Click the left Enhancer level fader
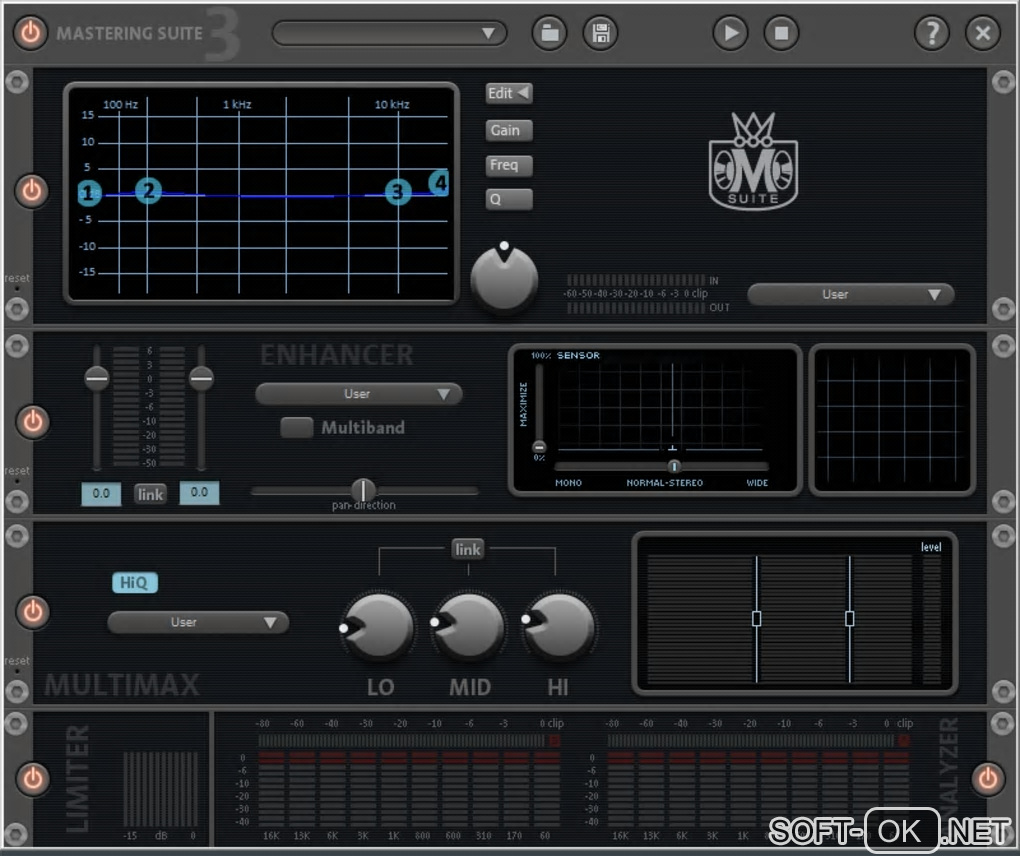Screen dimensions: 1020x856 [x=97, y=377]
